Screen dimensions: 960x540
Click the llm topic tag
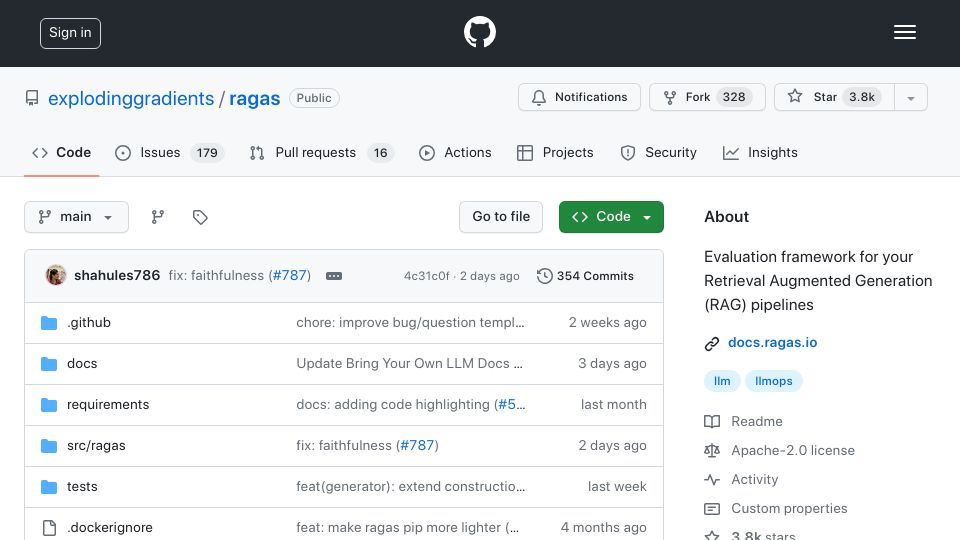(x=722, y=381)
